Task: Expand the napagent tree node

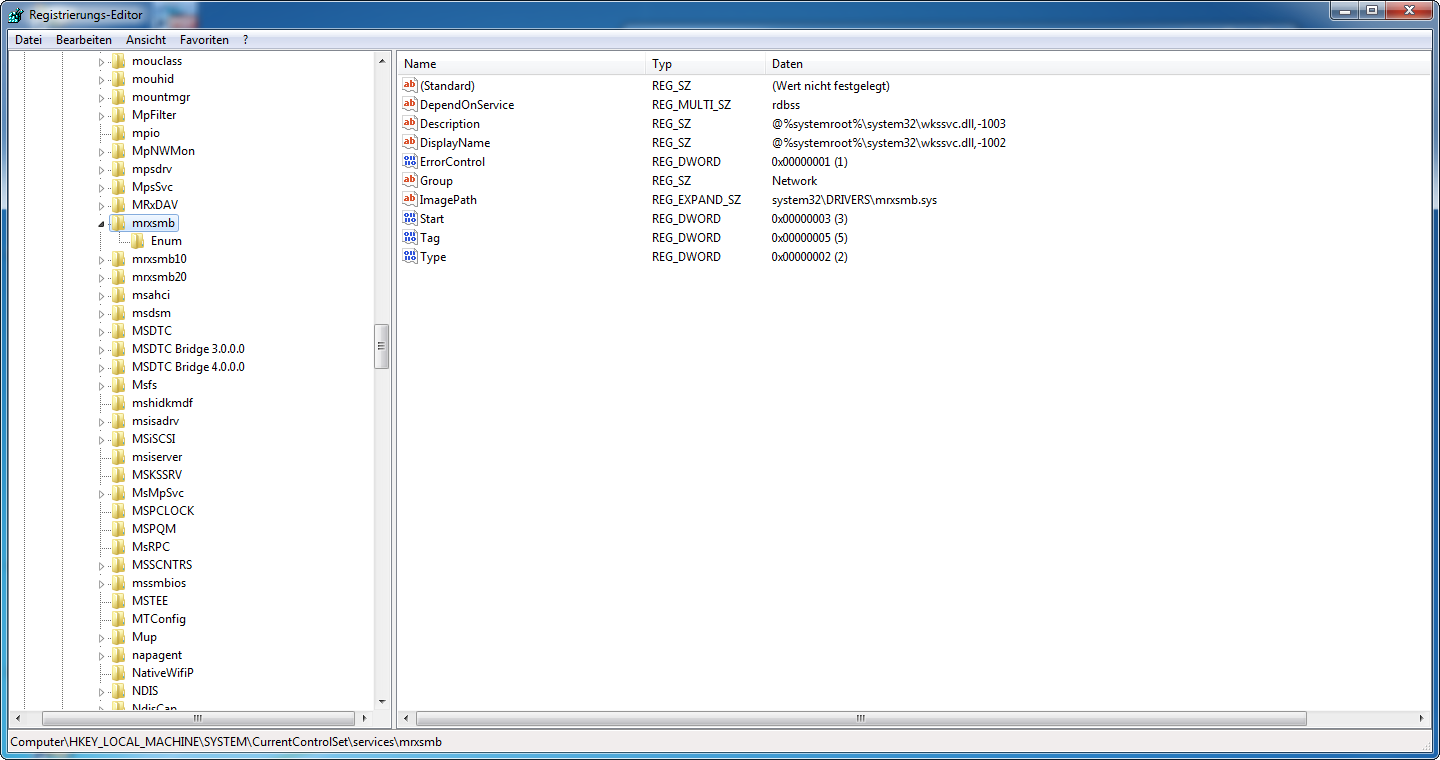Action: (101, 655)
